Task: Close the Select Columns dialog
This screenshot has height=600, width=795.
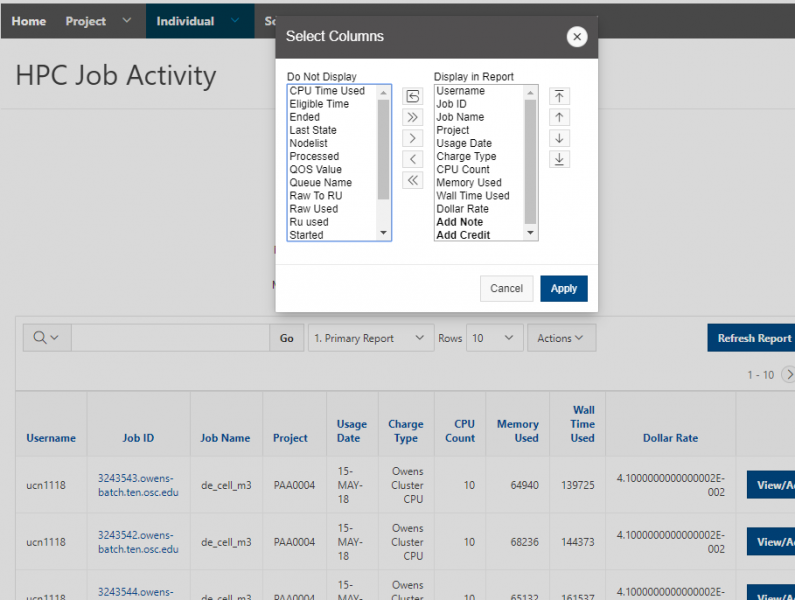Action: click(576, 37)
